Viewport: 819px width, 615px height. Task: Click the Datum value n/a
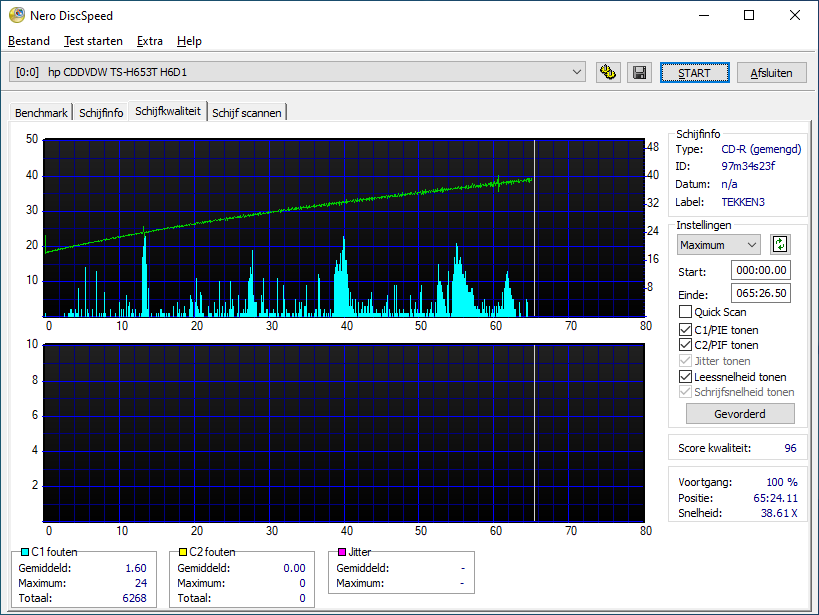click(729, 184)
